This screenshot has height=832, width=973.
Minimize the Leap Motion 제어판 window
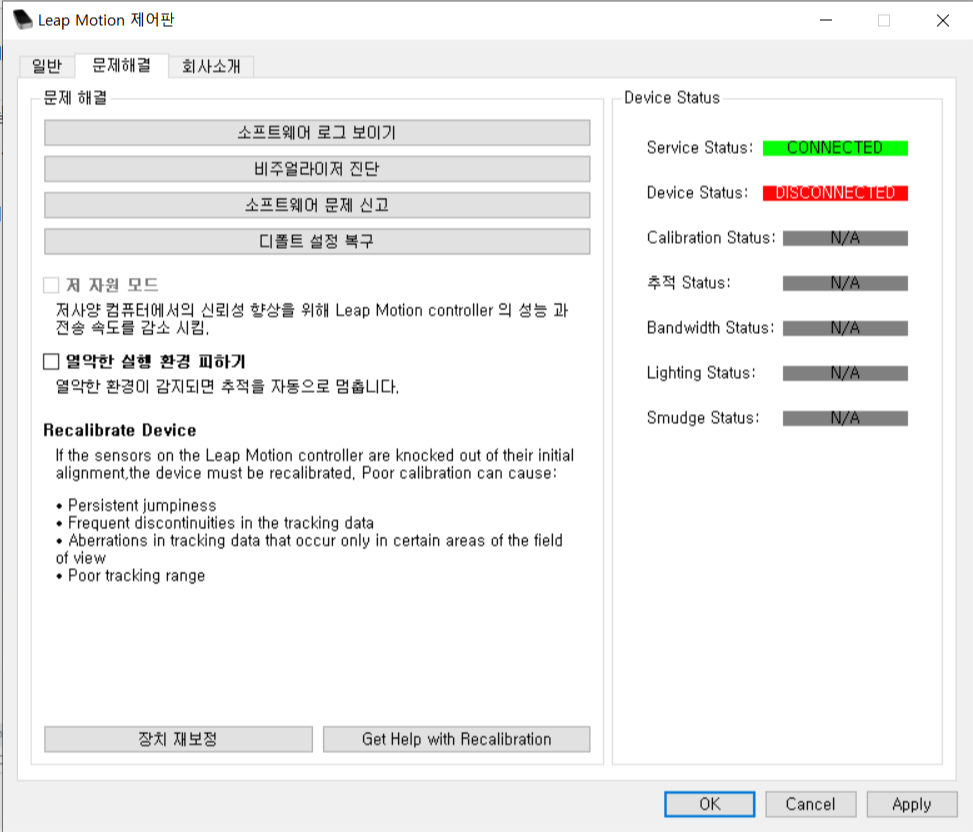[x=826, y=20]
